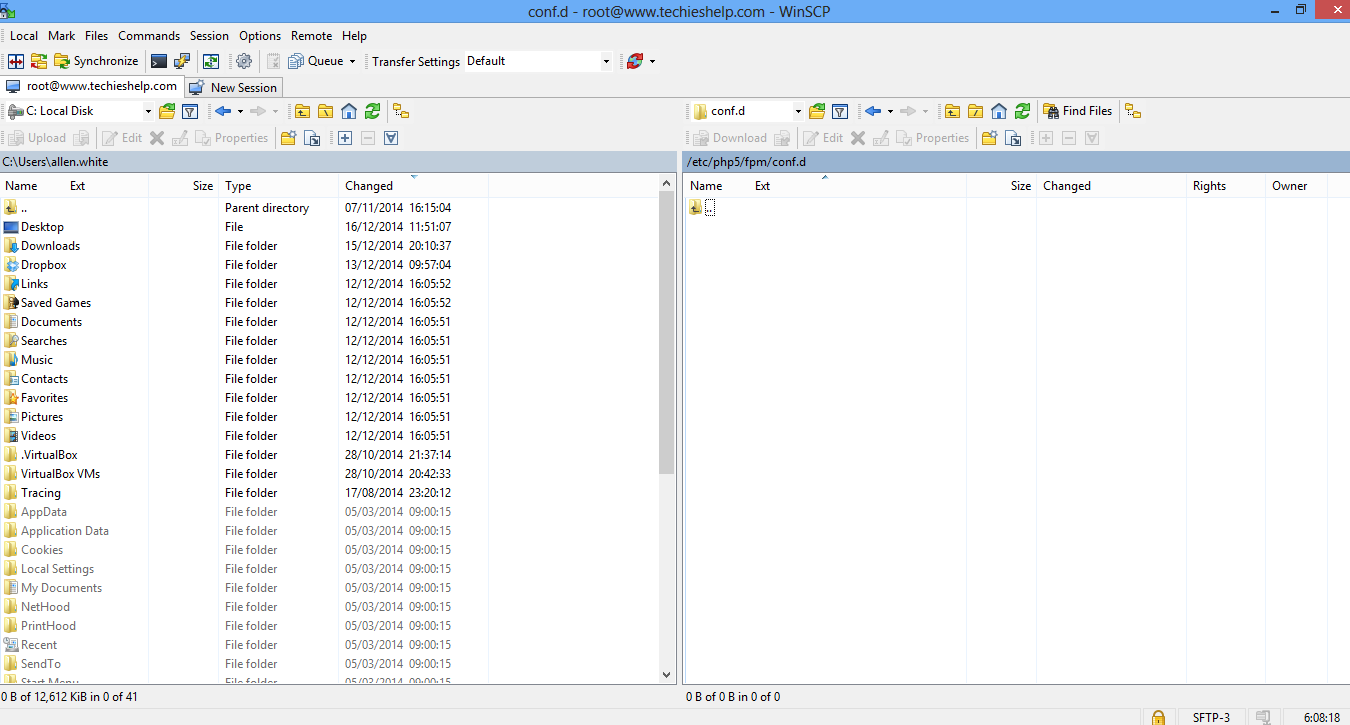Open the Local menu
Screen dimensions: 1350x725
click(24, 35)
